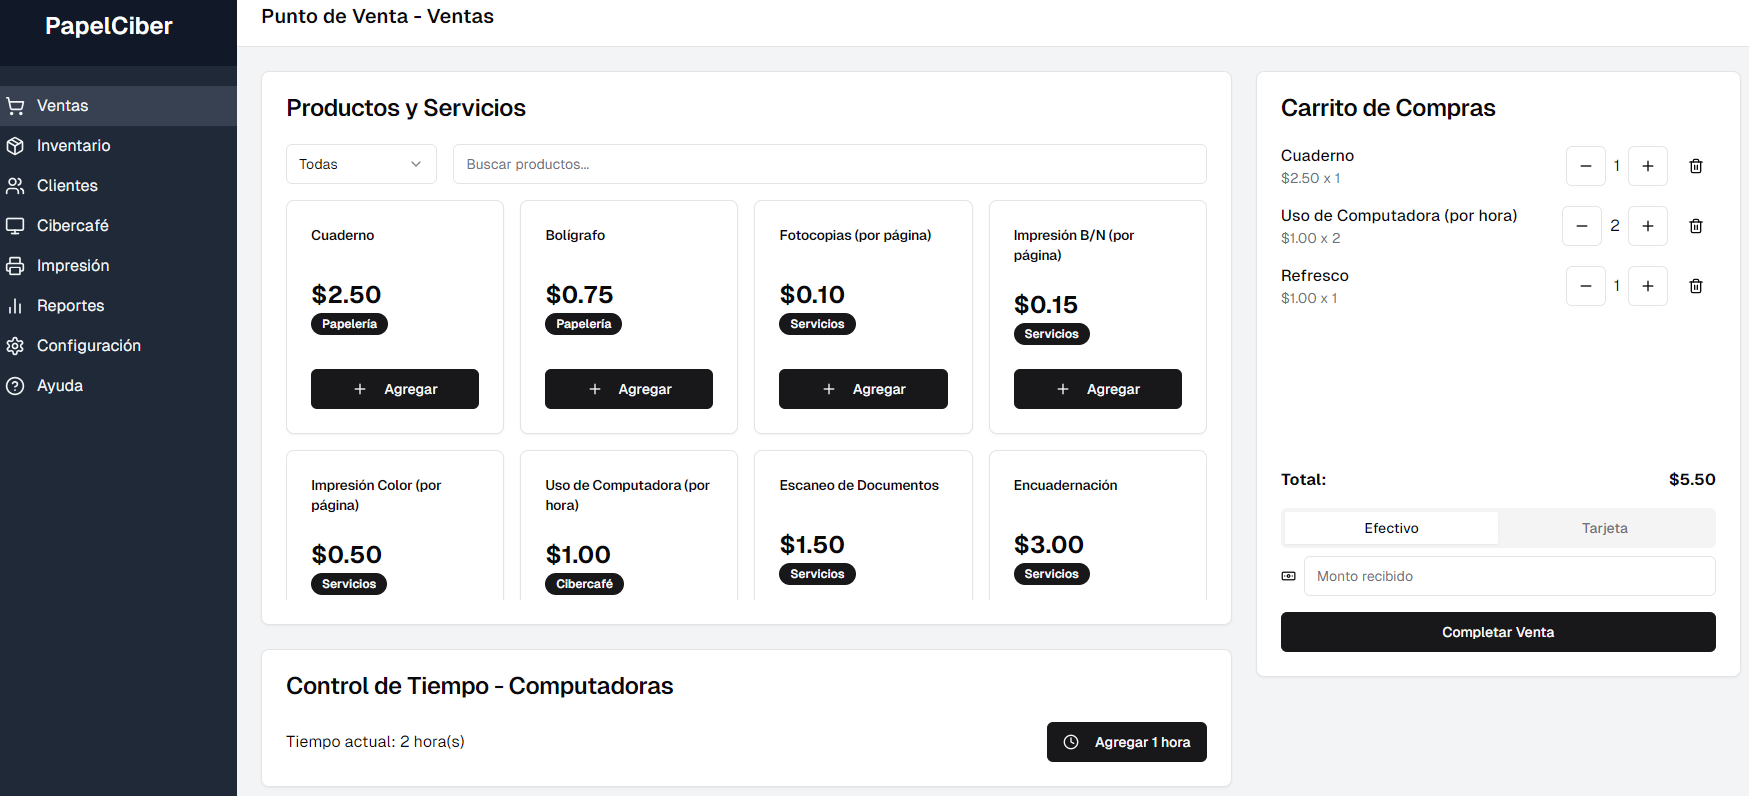Viewport: 1749px width, 796px height.
Task: Click the Tiempo actual: 2 hora(s) text
Action: 375,742
